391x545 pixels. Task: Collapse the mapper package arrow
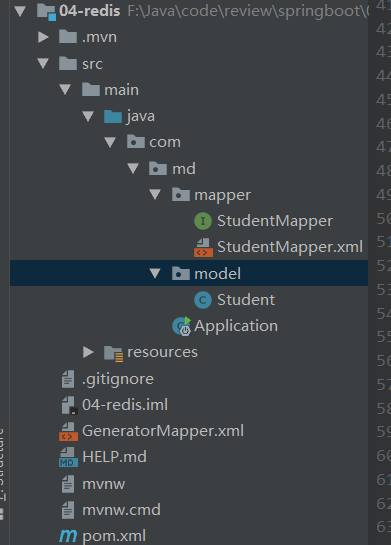point(155,195)
